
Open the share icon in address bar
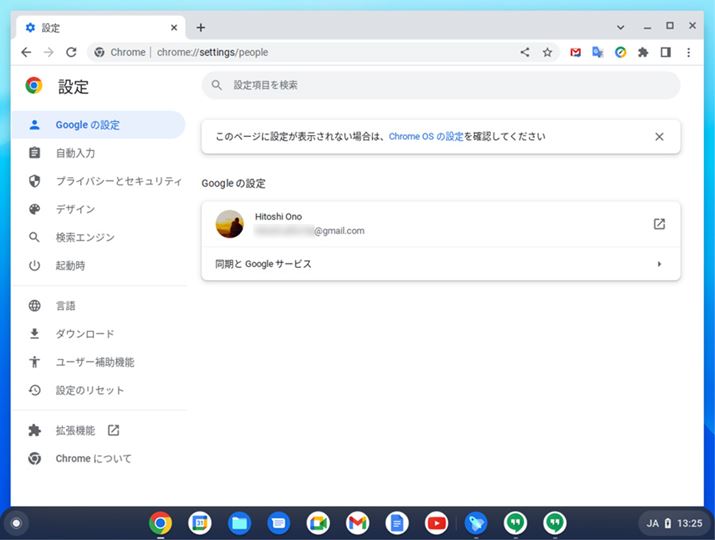pyautogui.click(x=525, y=52)
